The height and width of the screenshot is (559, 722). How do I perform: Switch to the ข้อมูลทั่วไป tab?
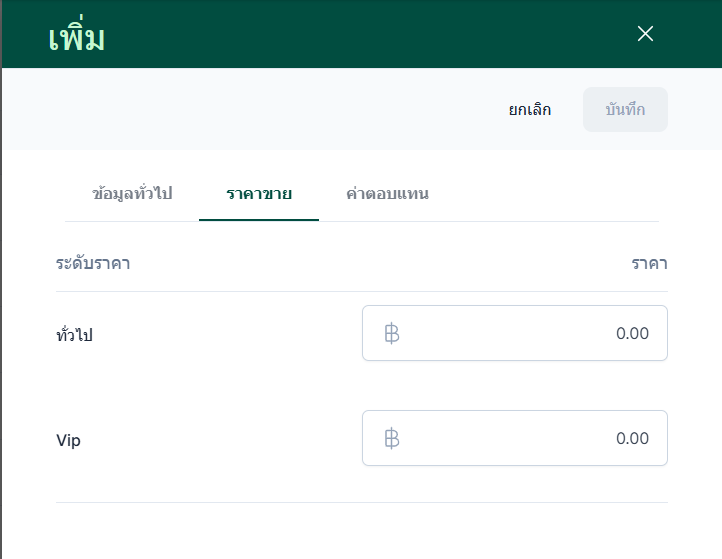[x=132, y=194]
